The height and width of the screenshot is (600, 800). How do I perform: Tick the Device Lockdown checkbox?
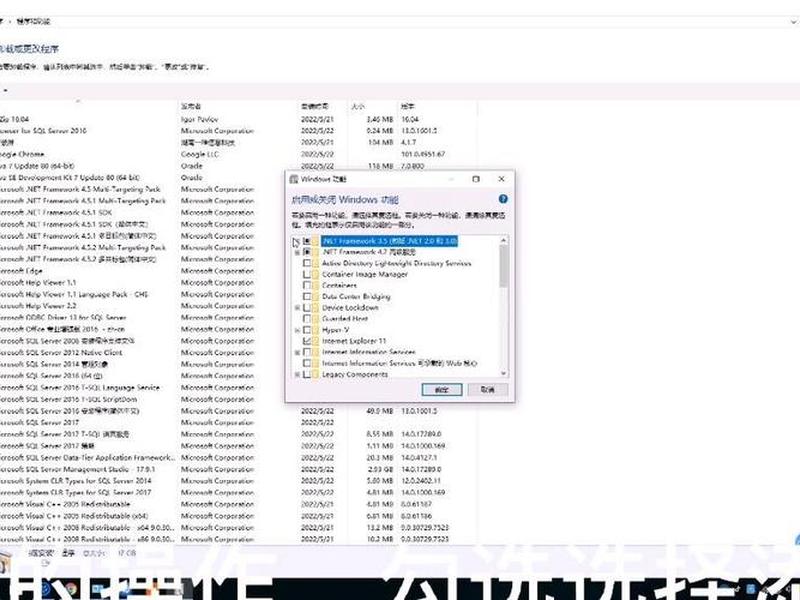307,308
